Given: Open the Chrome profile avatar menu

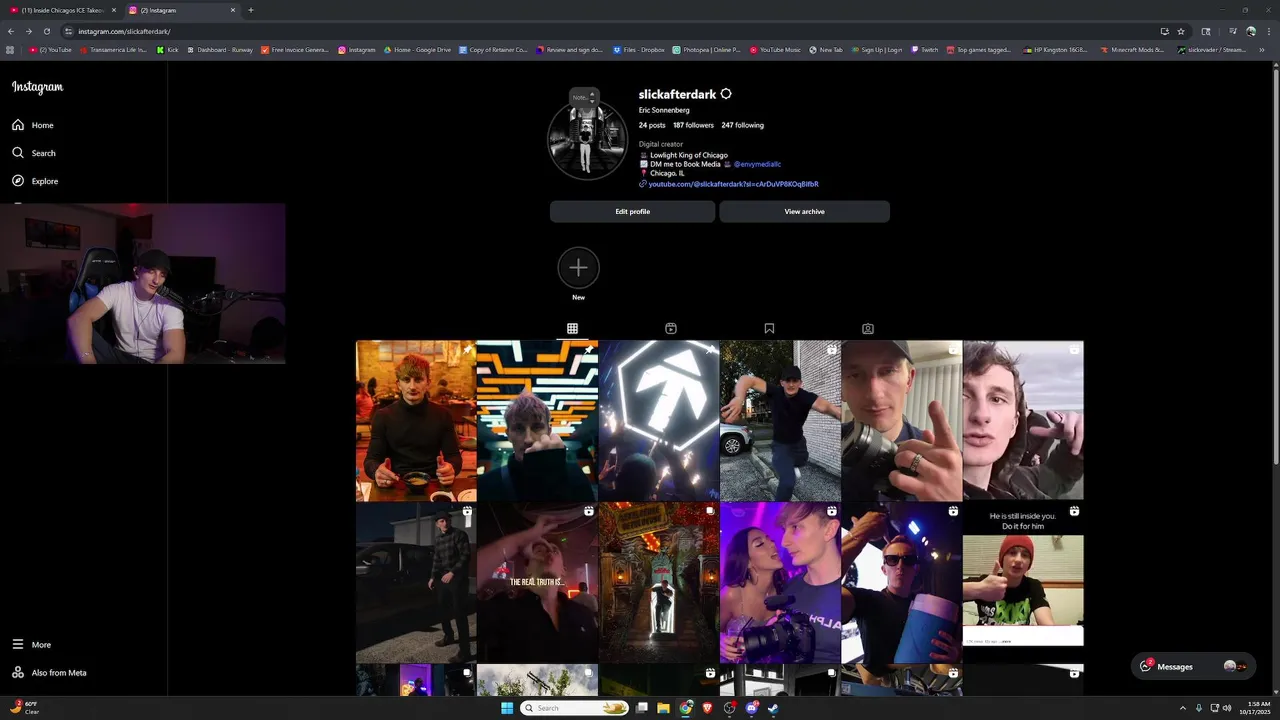Looking at the screenshot, I should (x=1250, y=31).
